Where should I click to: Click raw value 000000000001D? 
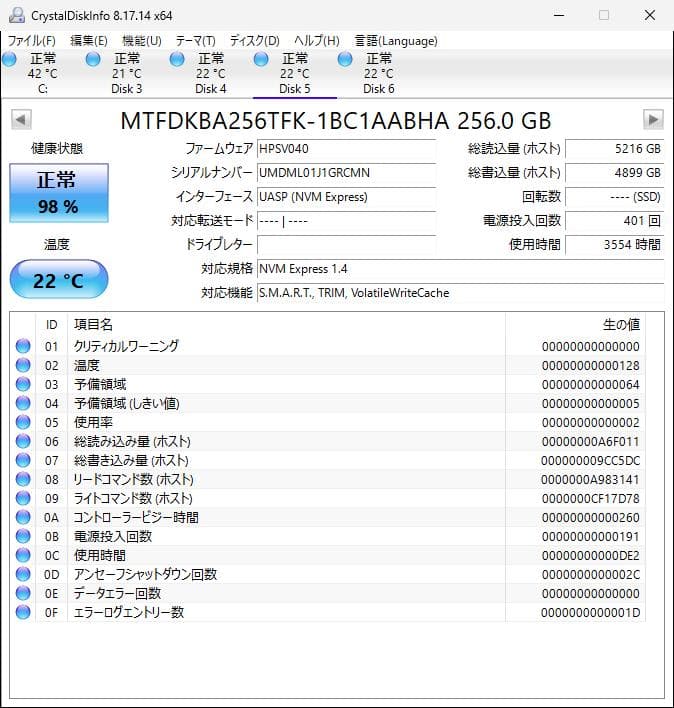[x=590, y=613]
